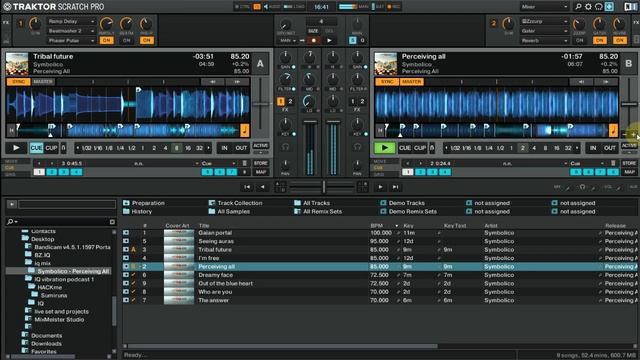
Task: Toggle the S snap button in master panel
Action: [x=352, y=40]
